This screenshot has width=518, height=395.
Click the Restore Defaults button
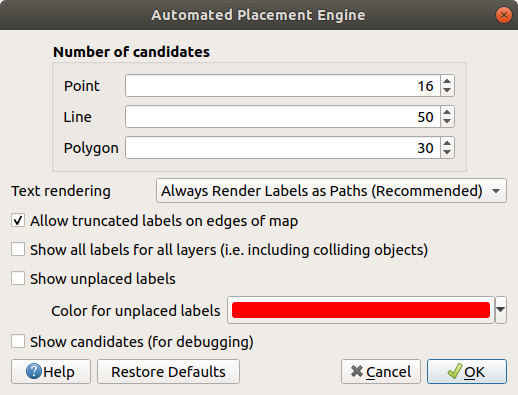pos(168,371)
